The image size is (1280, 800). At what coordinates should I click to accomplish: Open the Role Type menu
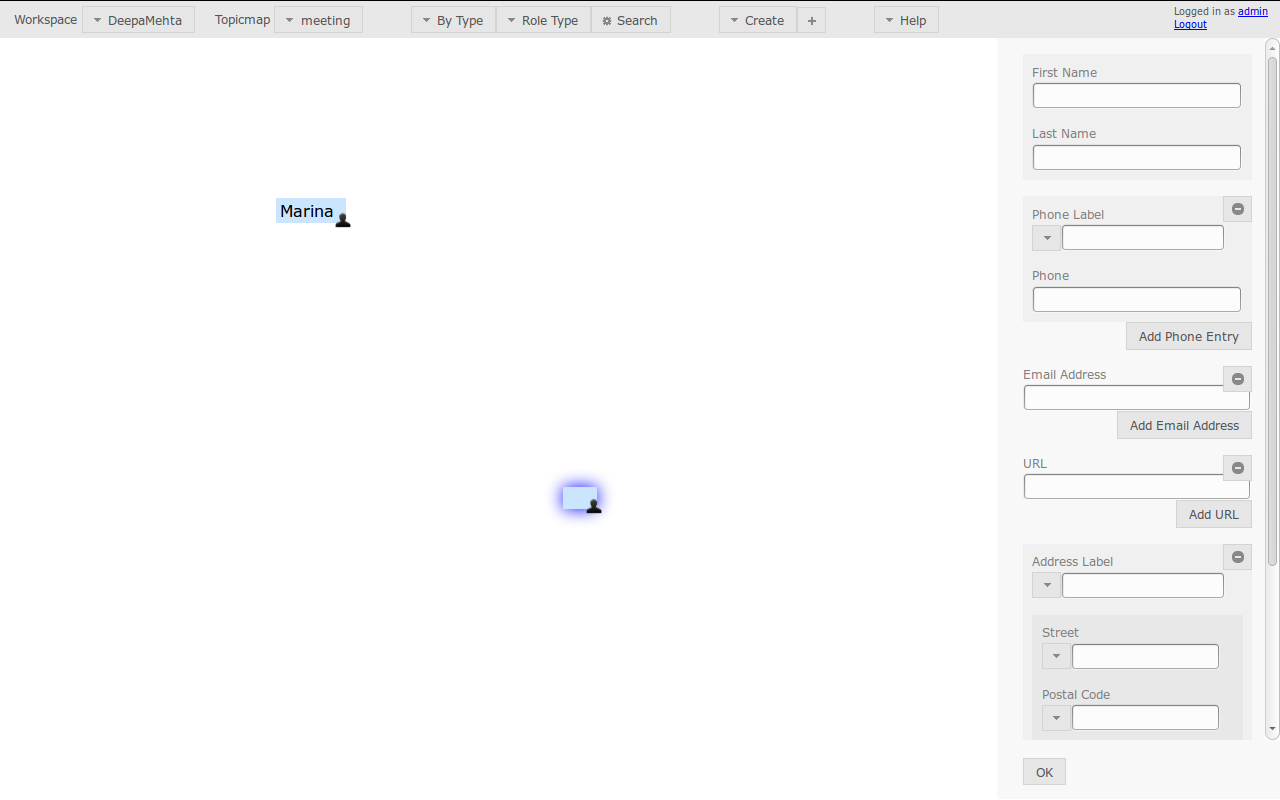(x=543, y=20)
